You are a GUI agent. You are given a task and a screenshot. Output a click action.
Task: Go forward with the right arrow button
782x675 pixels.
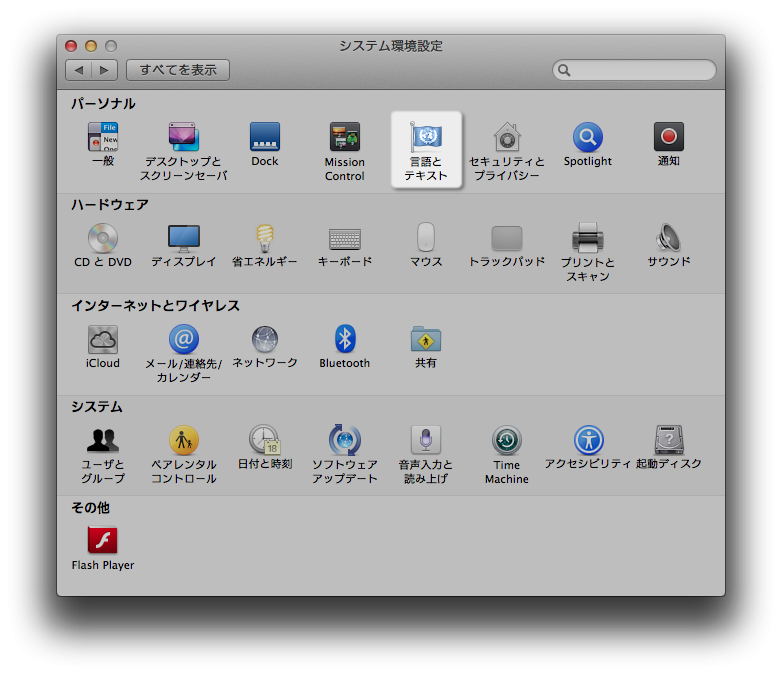(x=105, y=70)
